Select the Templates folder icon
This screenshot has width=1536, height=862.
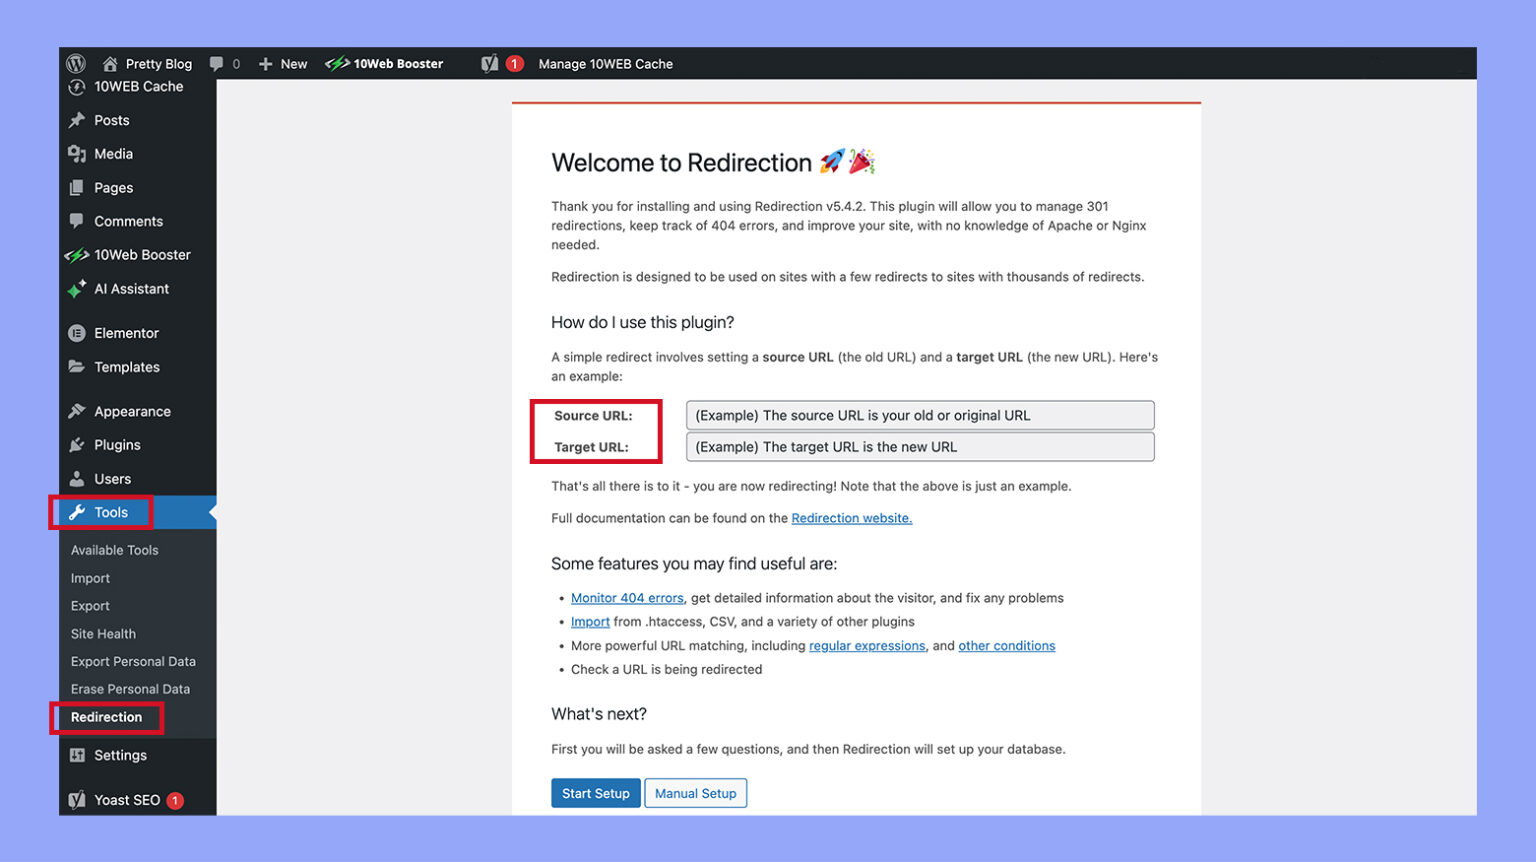[78, 367]
